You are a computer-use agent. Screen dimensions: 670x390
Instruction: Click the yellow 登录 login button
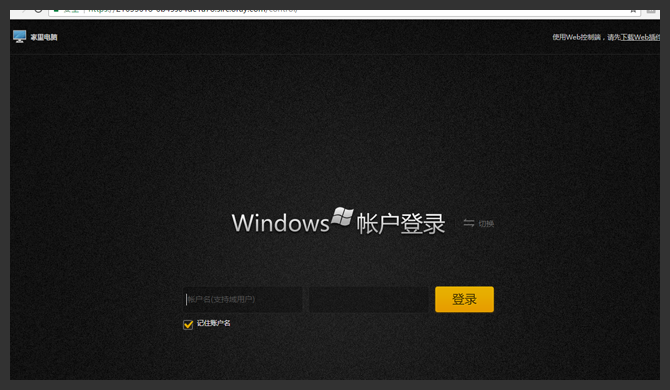tap(464, 299)
